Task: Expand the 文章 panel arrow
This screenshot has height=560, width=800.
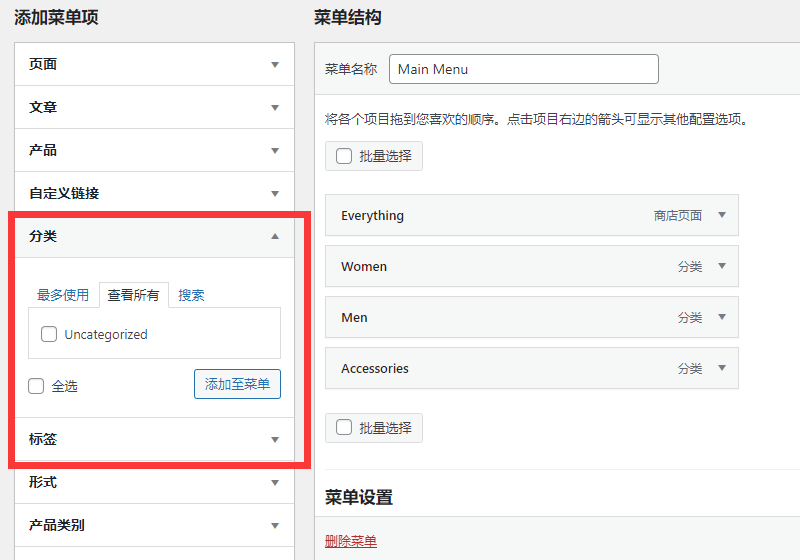Action: pos(275,108)
